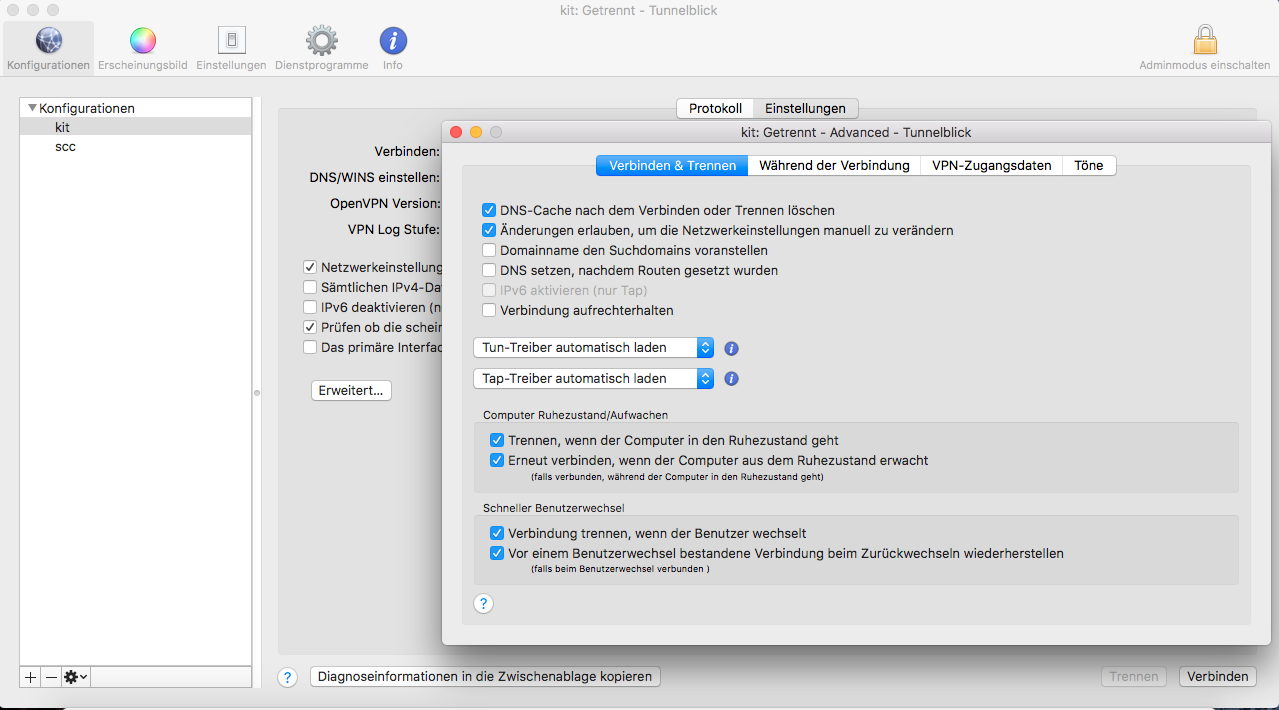
Task: Click the Info toolbar icon
Action: point(393,41)
